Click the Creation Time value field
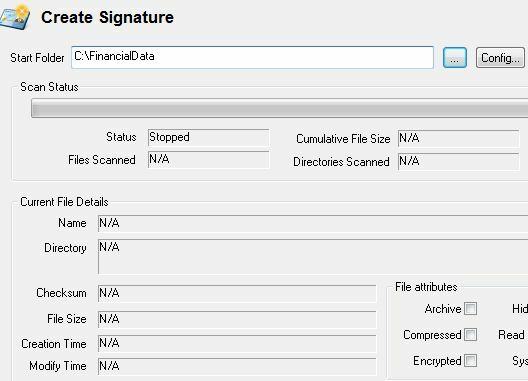The height and width of the screenshot is (381, 528). [x=237, y=344]
